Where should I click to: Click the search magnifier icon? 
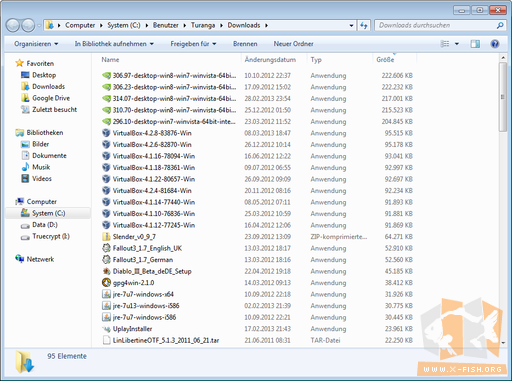[x=500, y=25]
